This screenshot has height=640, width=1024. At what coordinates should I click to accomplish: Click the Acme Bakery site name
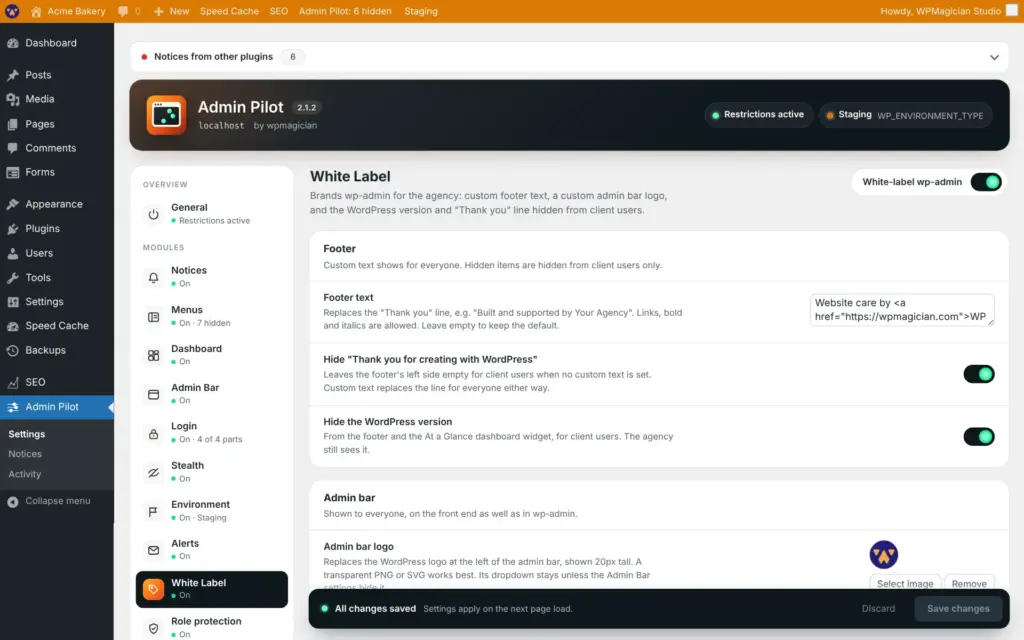point(76,11)
